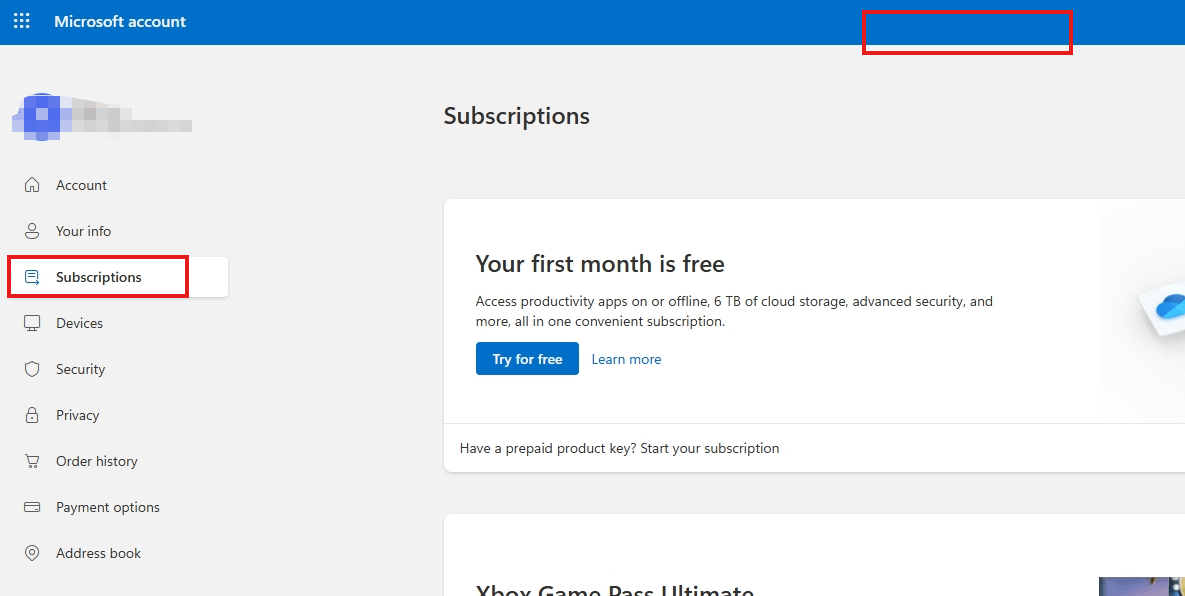Click the Try for free button
Viewport: 1185px width, 596px height.
[x=528, y=359]
